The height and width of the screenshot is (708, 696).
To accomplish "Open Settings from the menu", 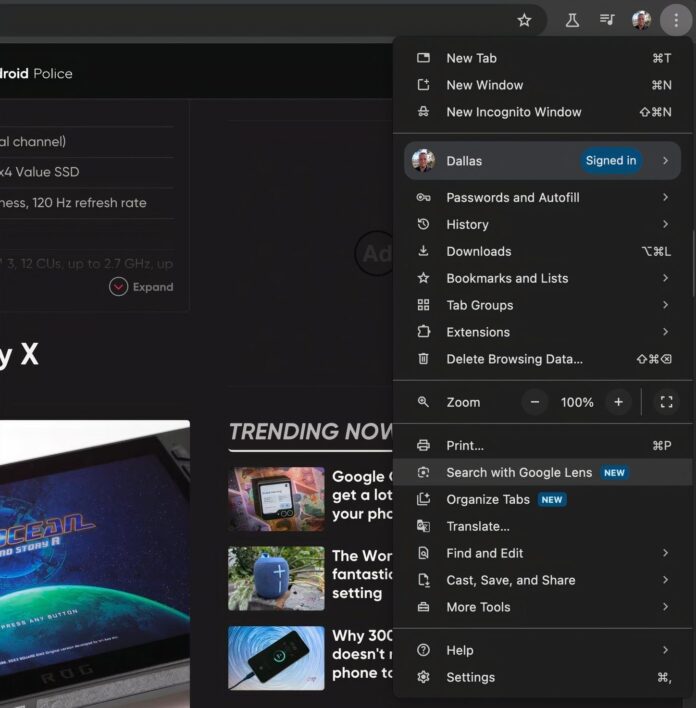I will (x=542, y=677).
